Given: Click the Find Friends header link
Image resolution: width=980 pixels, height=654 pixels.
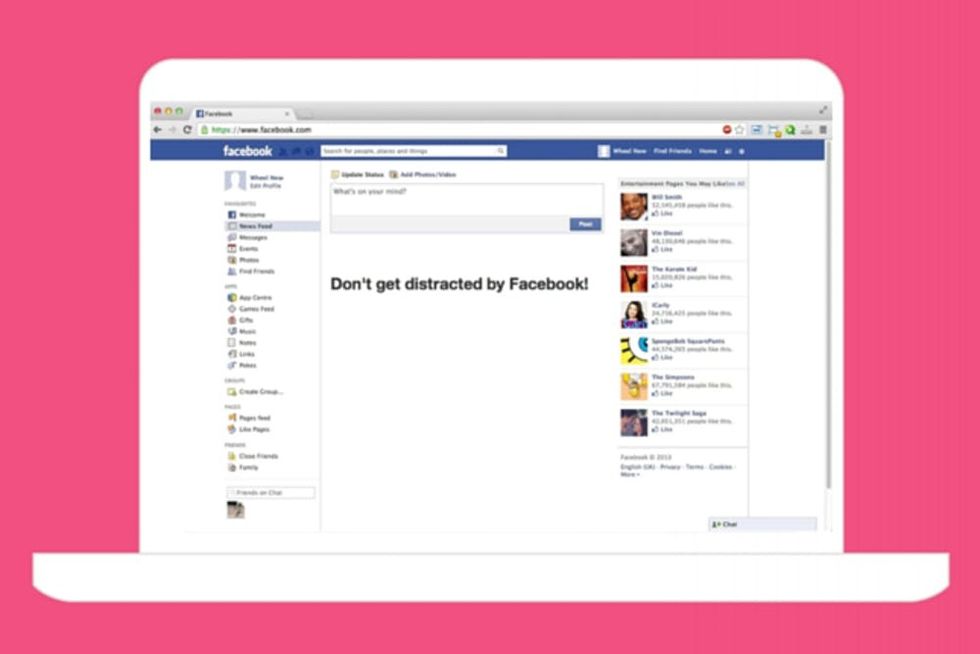Looking at the screenshot, I should click(x=672, y=151).
